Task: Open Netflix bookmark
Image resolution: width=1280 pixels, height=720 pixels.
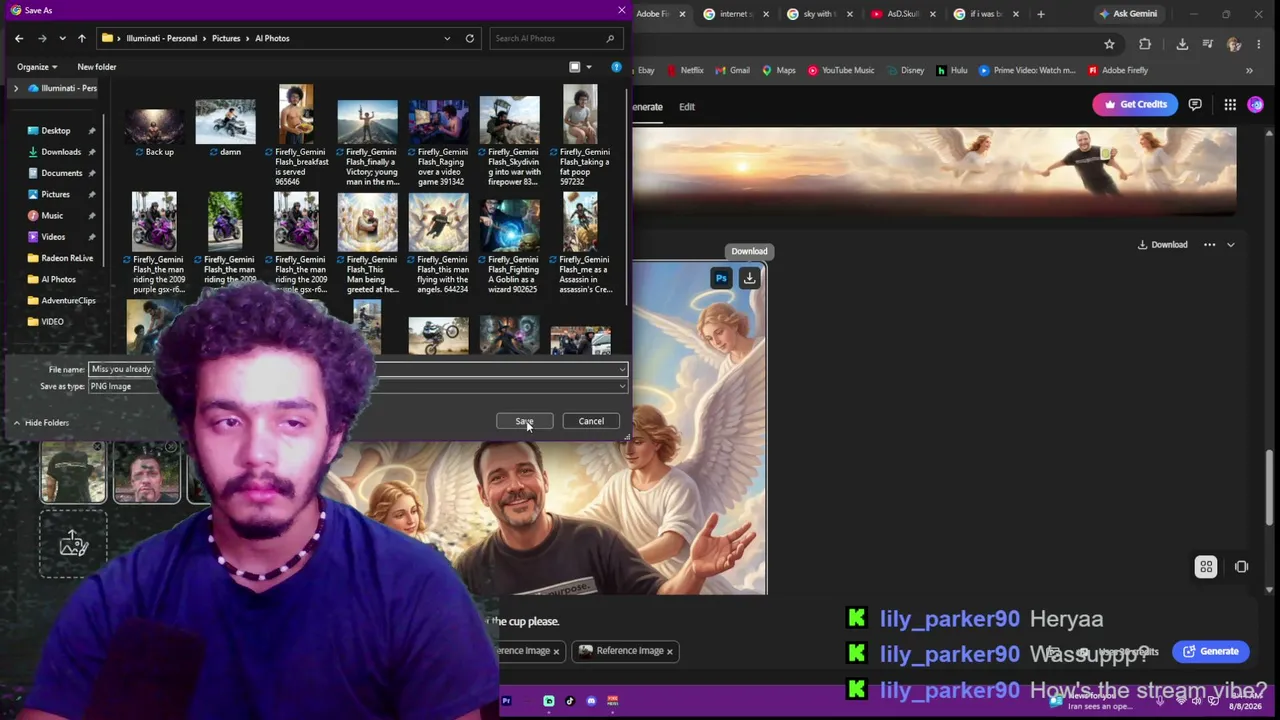Action: pos(686,70)
